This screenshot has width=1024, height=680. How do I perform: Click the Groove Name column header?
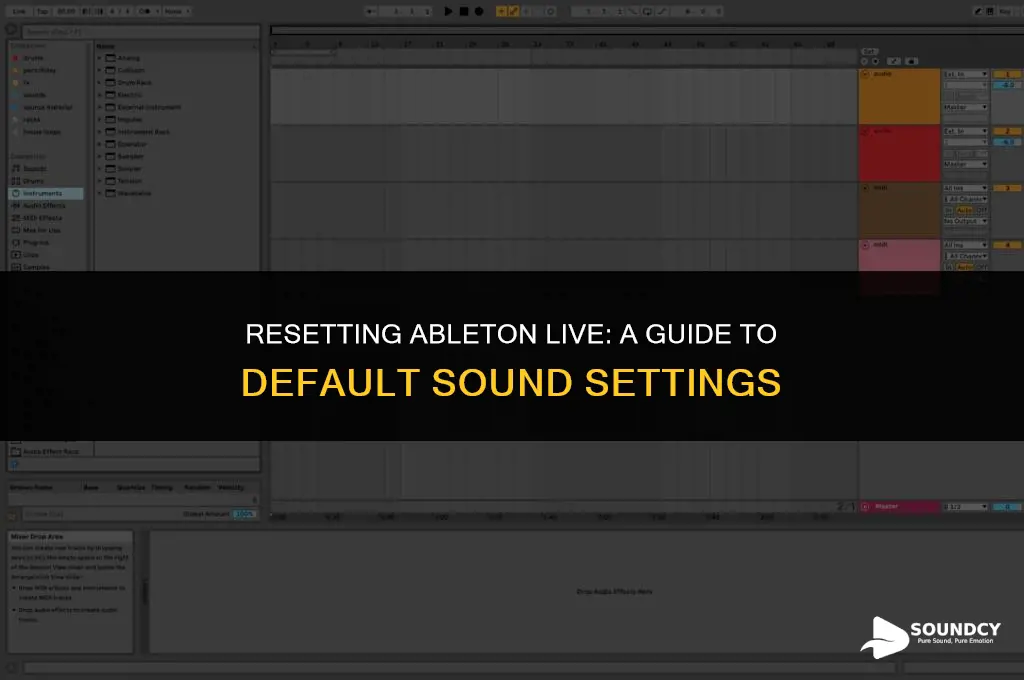(31, 487)
